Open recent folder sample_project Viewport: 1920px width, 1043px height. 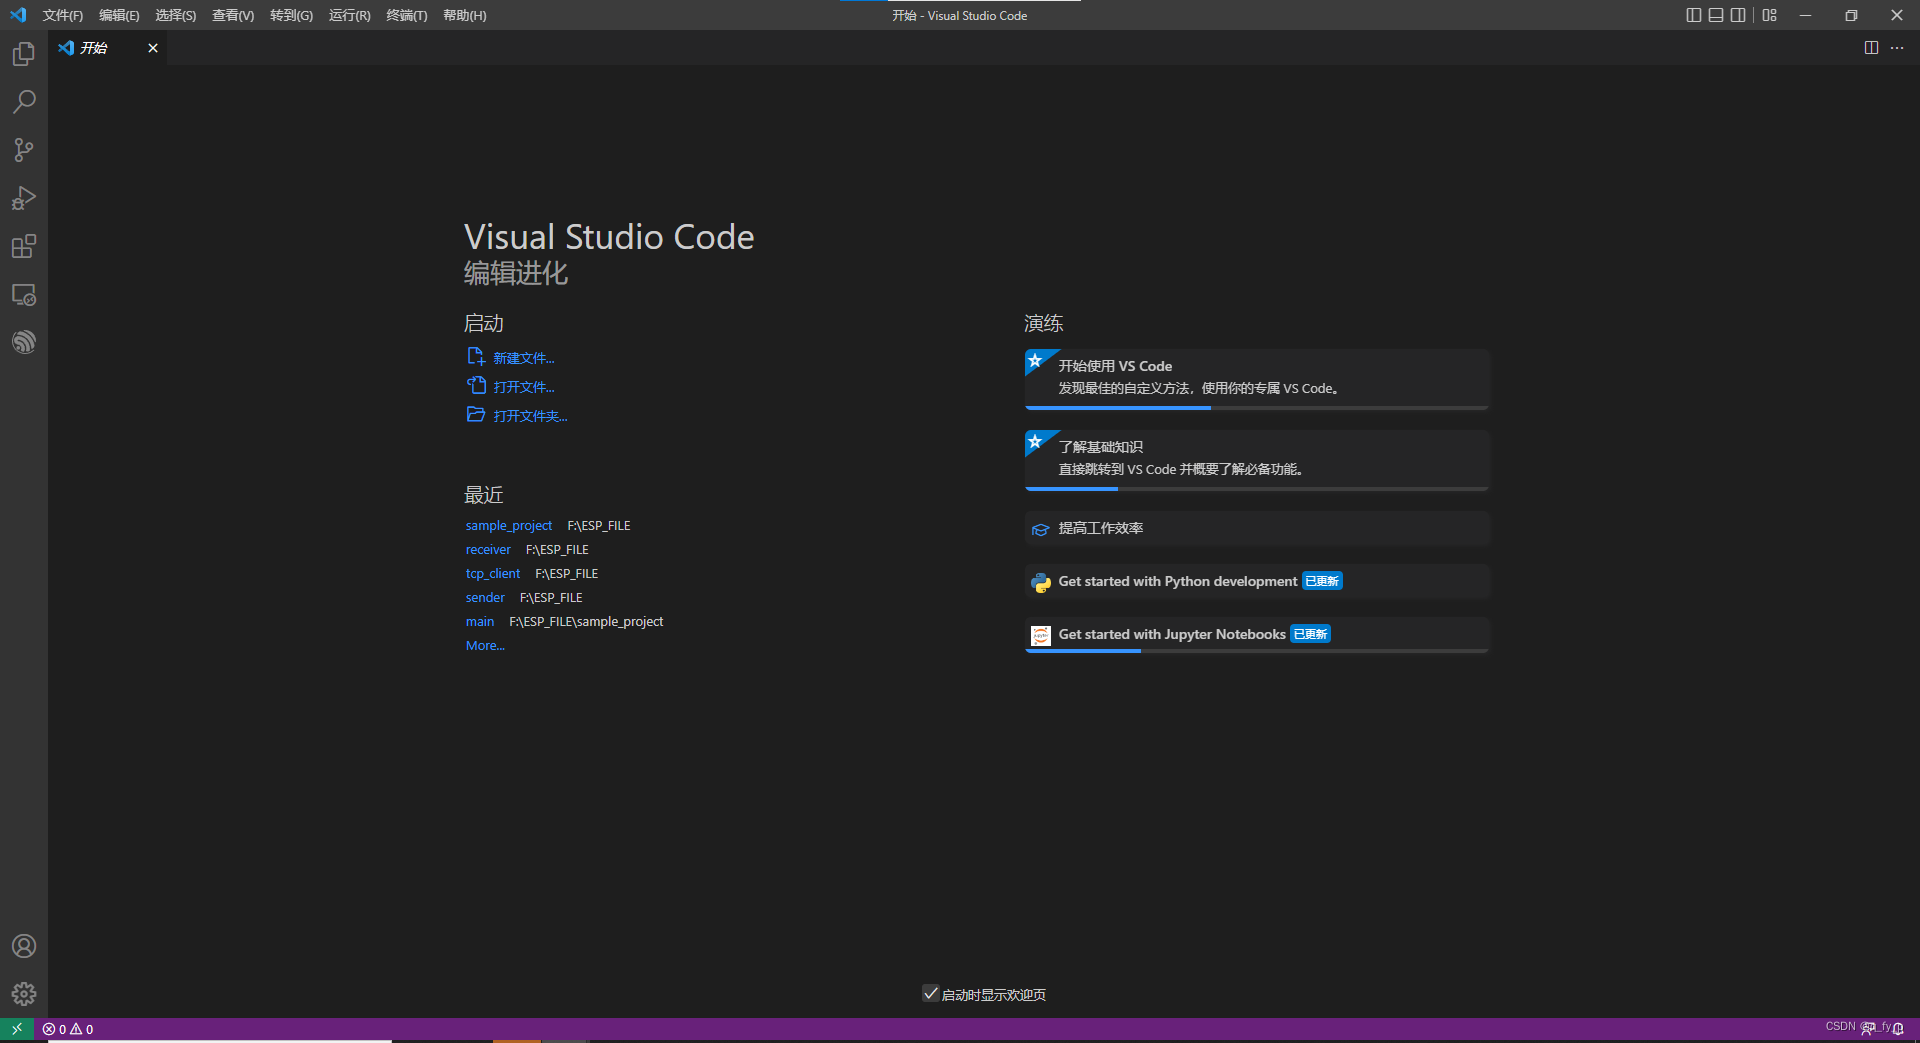(x=508, y=525)
